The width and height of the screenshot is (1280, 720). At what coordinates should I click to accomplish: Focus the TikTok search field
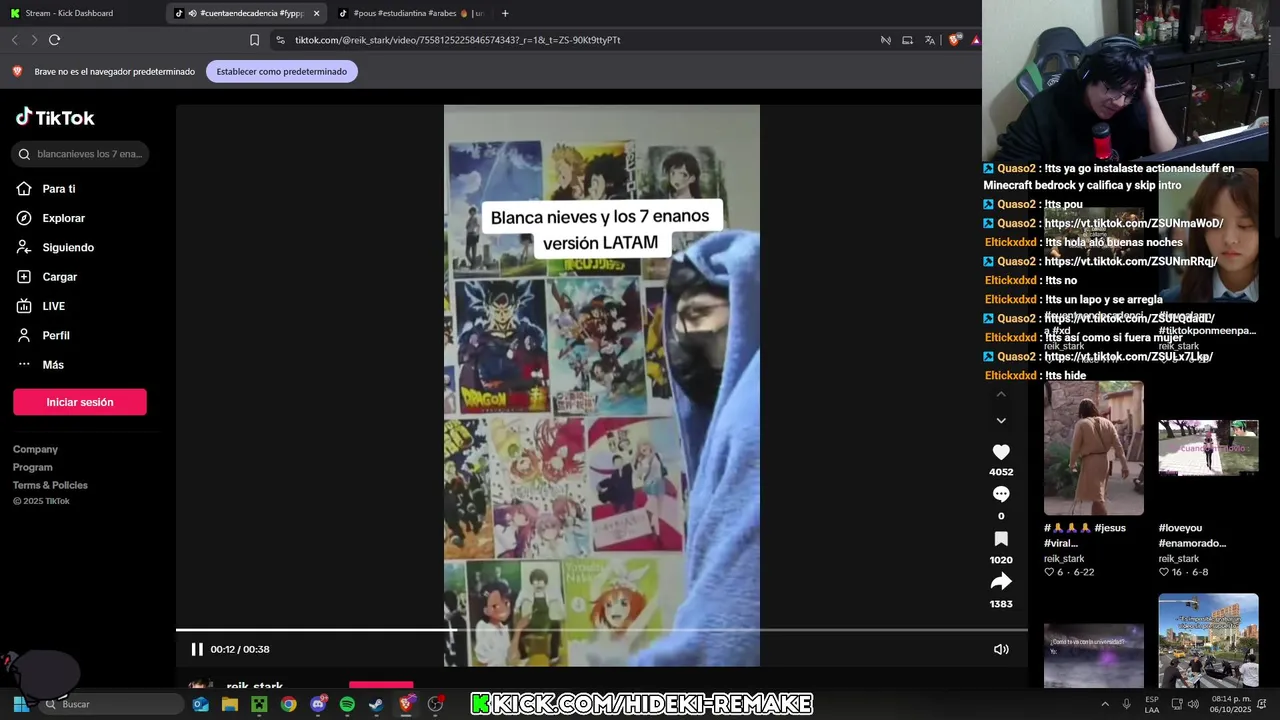point(80,154)
